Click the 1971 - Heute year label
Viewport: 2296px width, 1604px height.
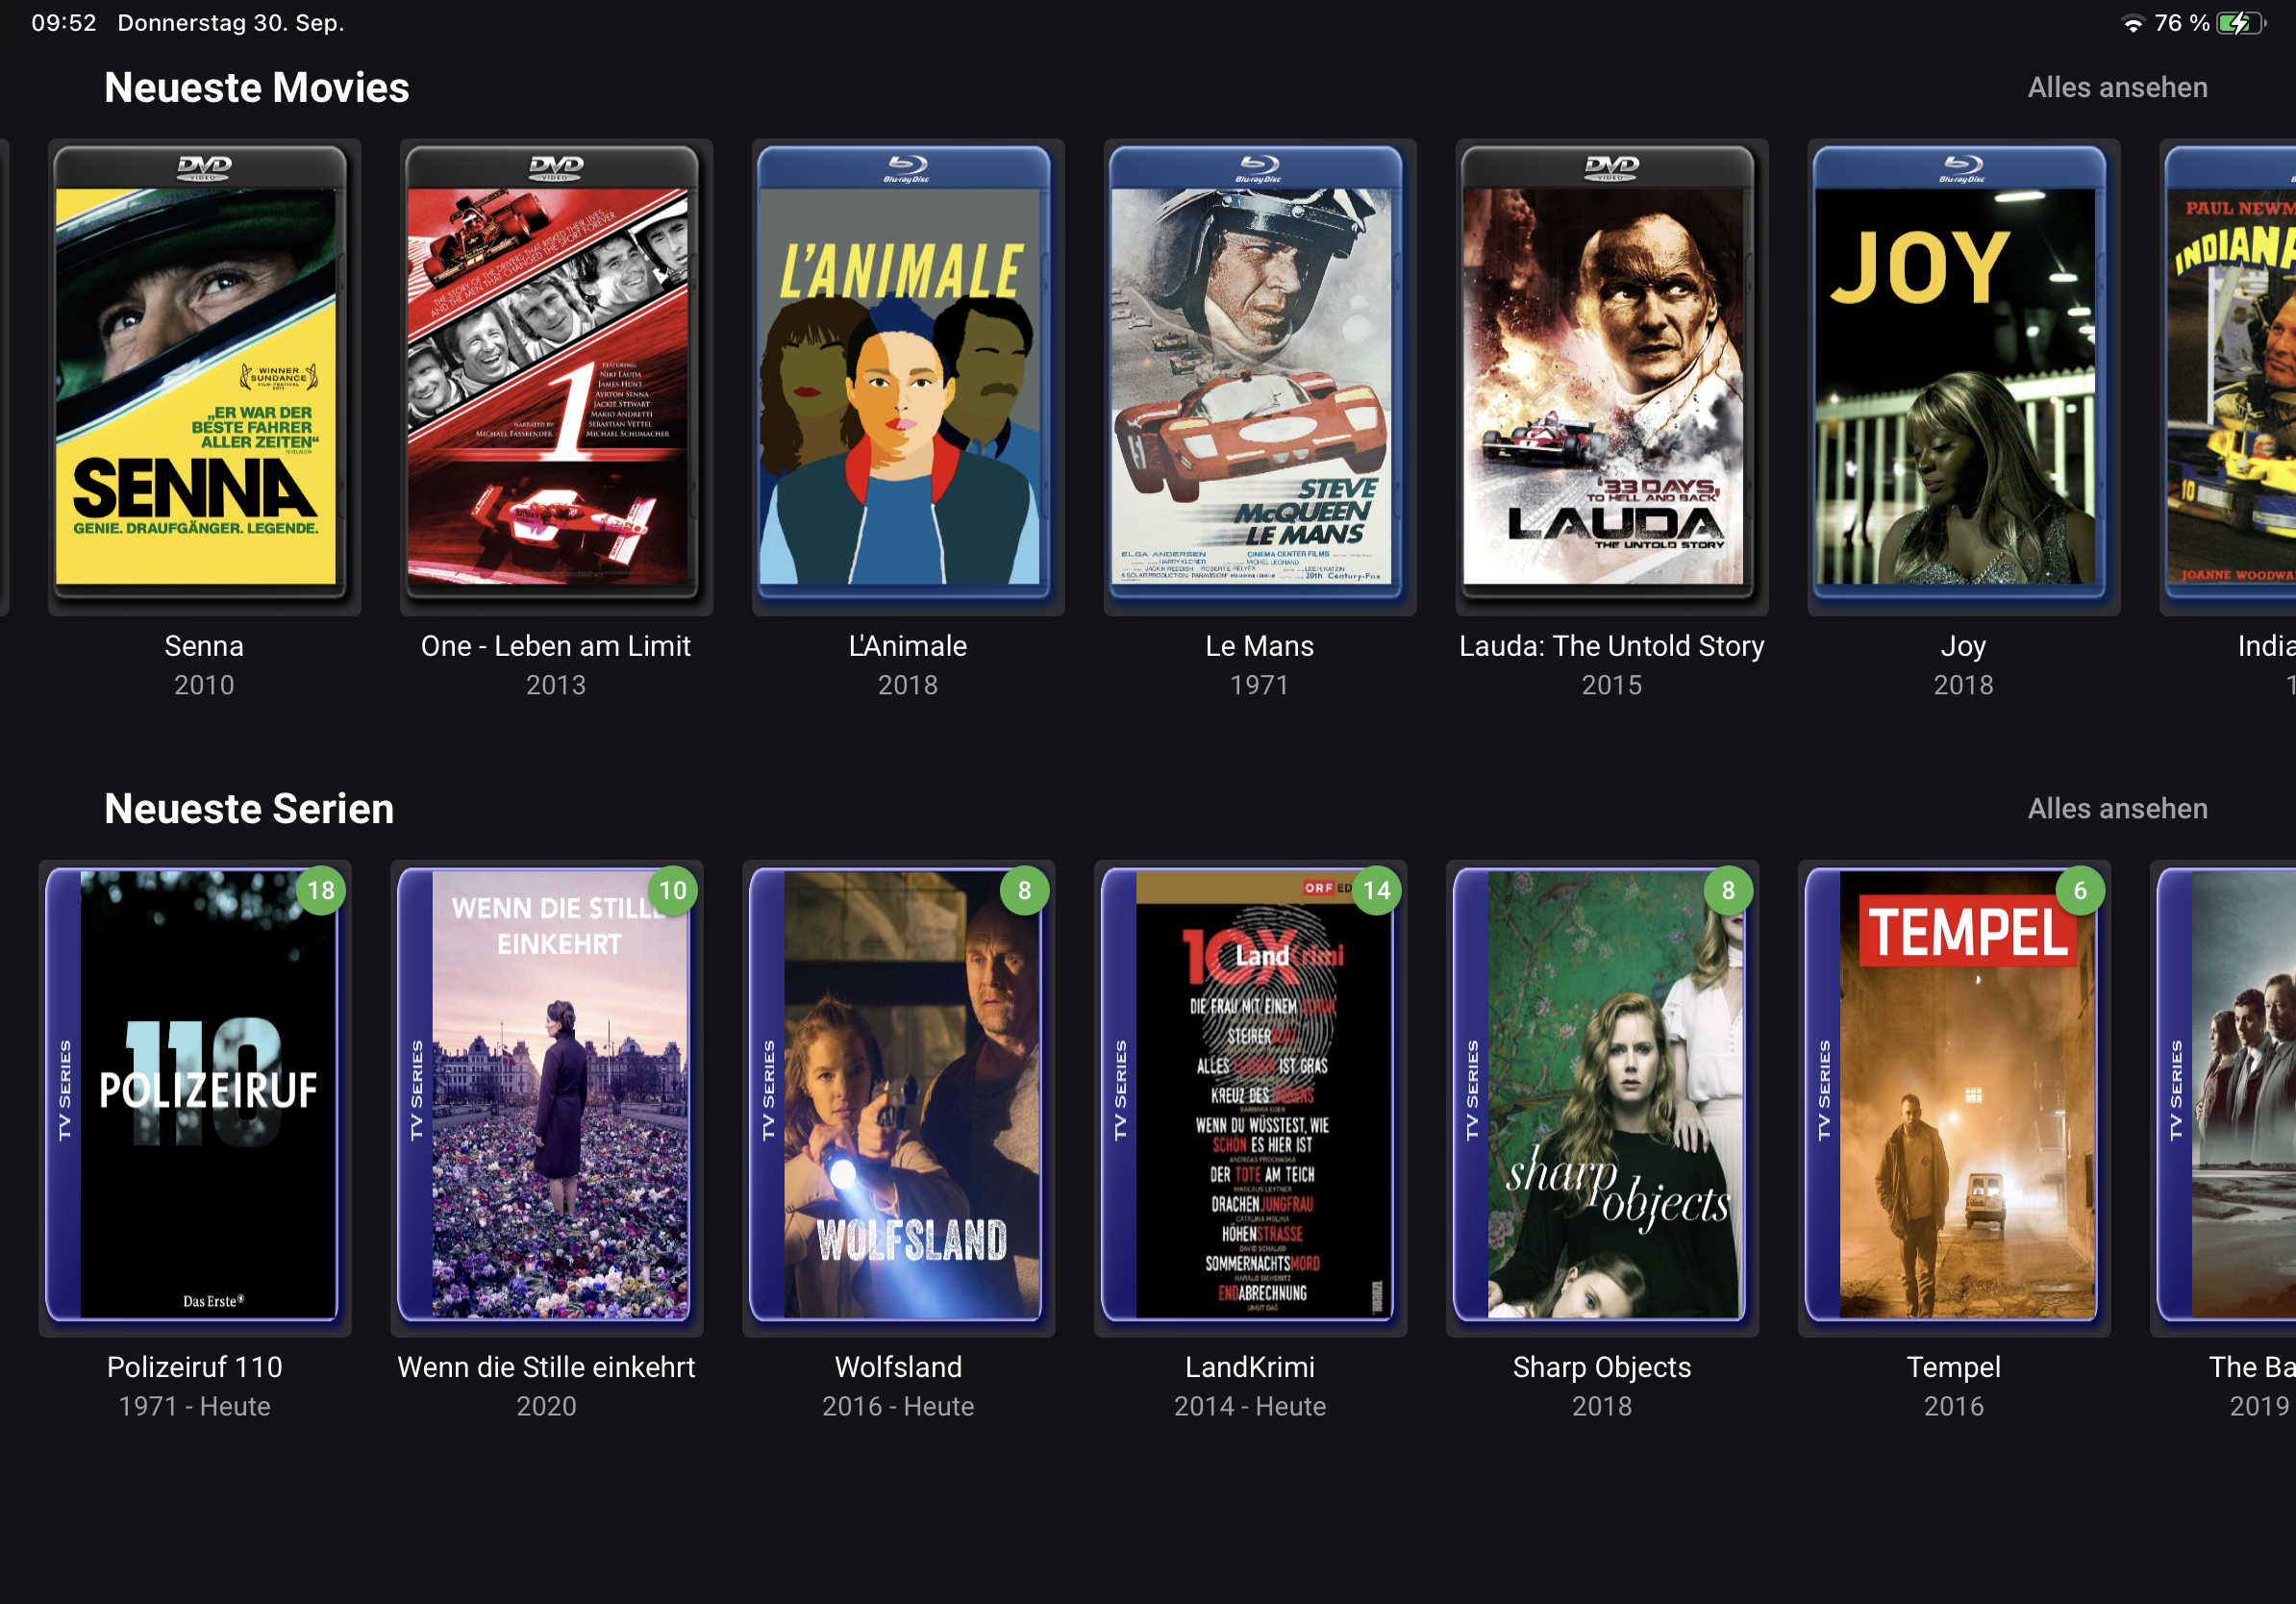coord(195,1406)
